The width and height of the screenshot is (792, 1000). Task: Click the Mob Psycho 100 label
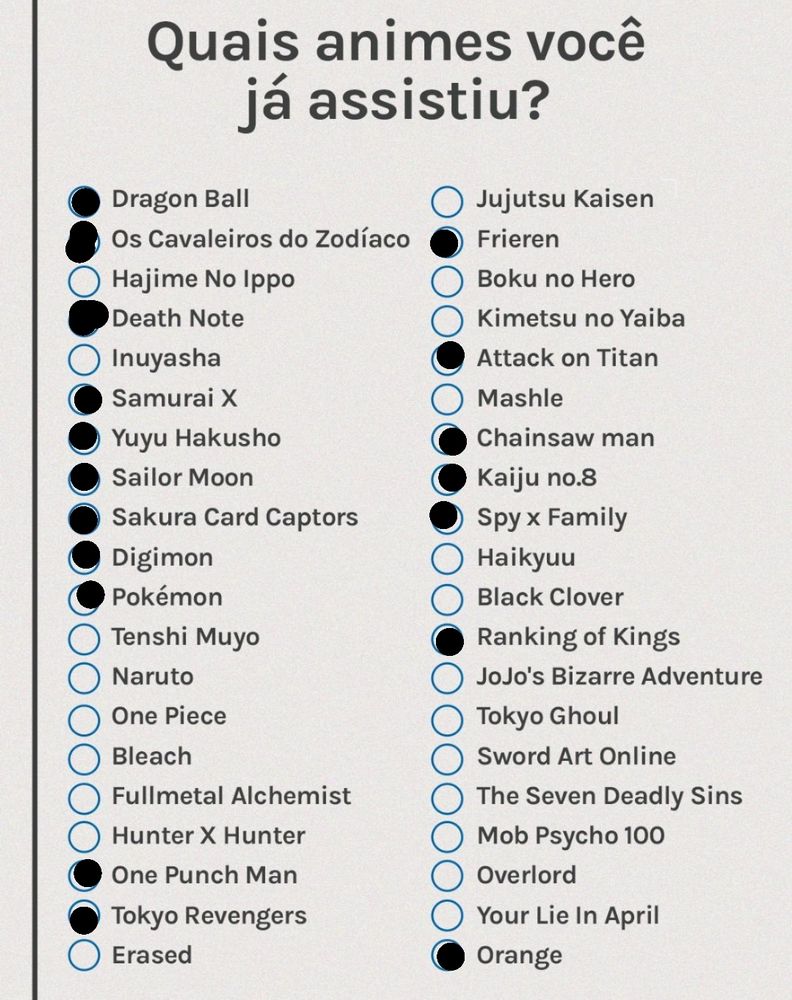pos(571,835)
